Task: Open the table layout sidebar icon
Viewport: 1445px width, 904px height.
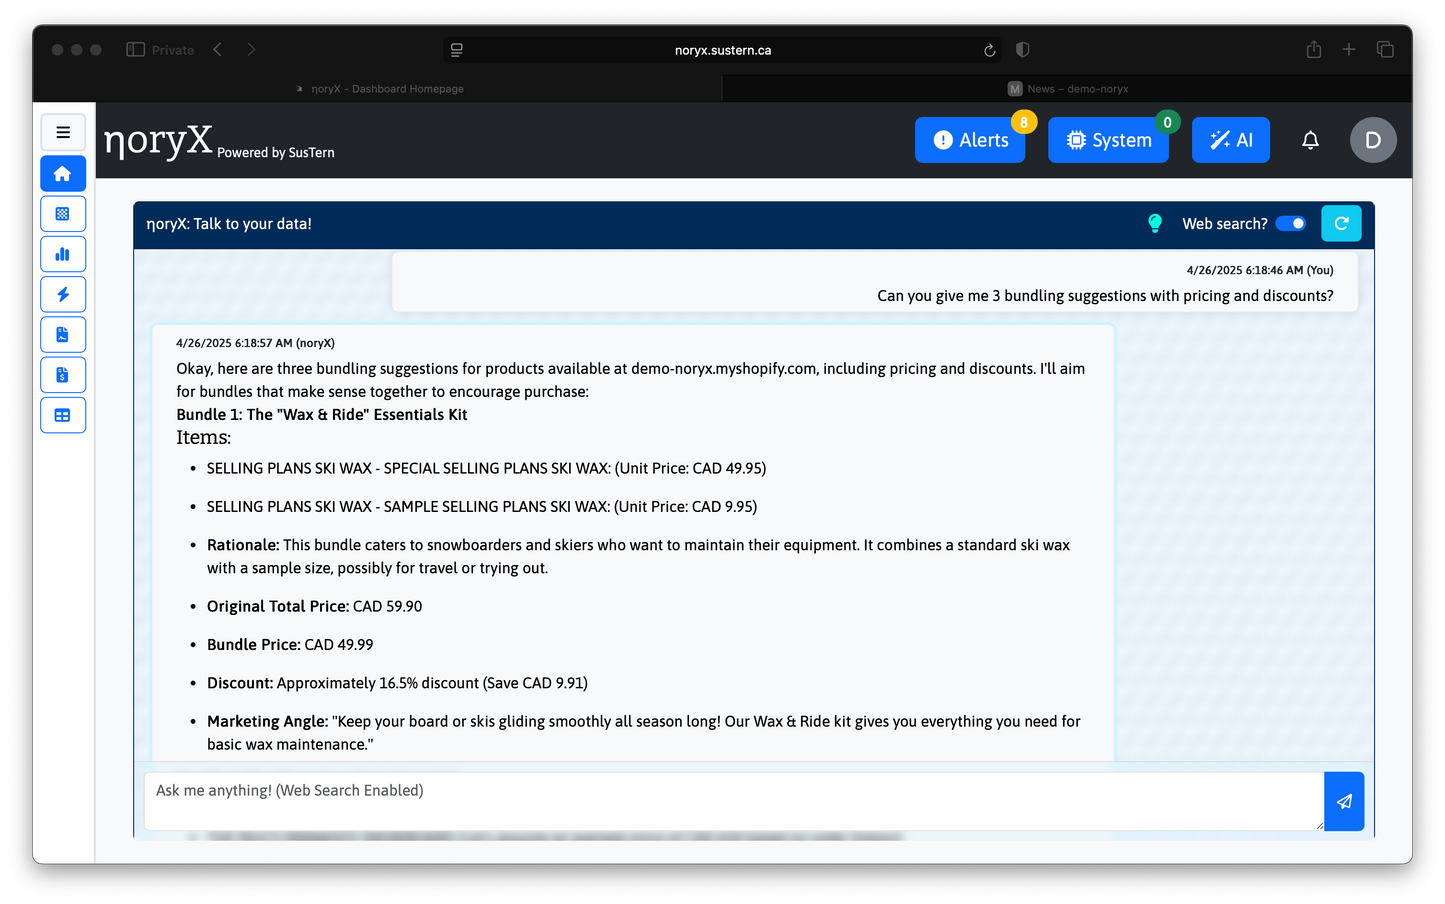Action: coord(63,415)
